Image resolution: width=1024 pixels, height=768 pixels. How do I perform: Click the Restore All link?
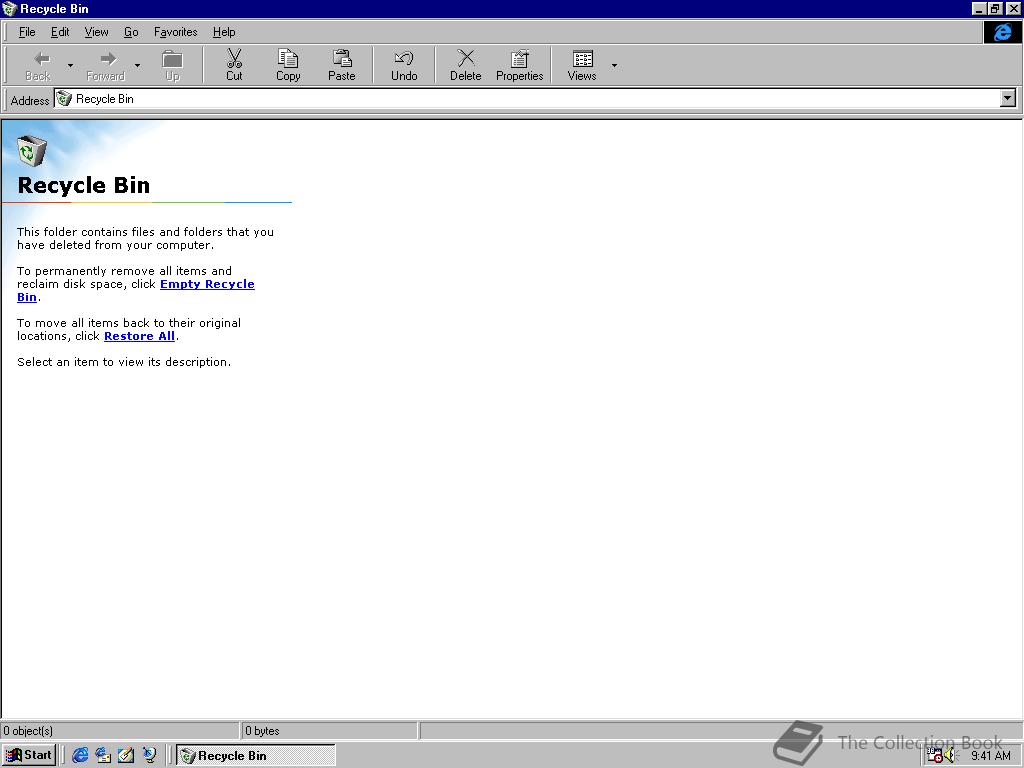(139, 336)
